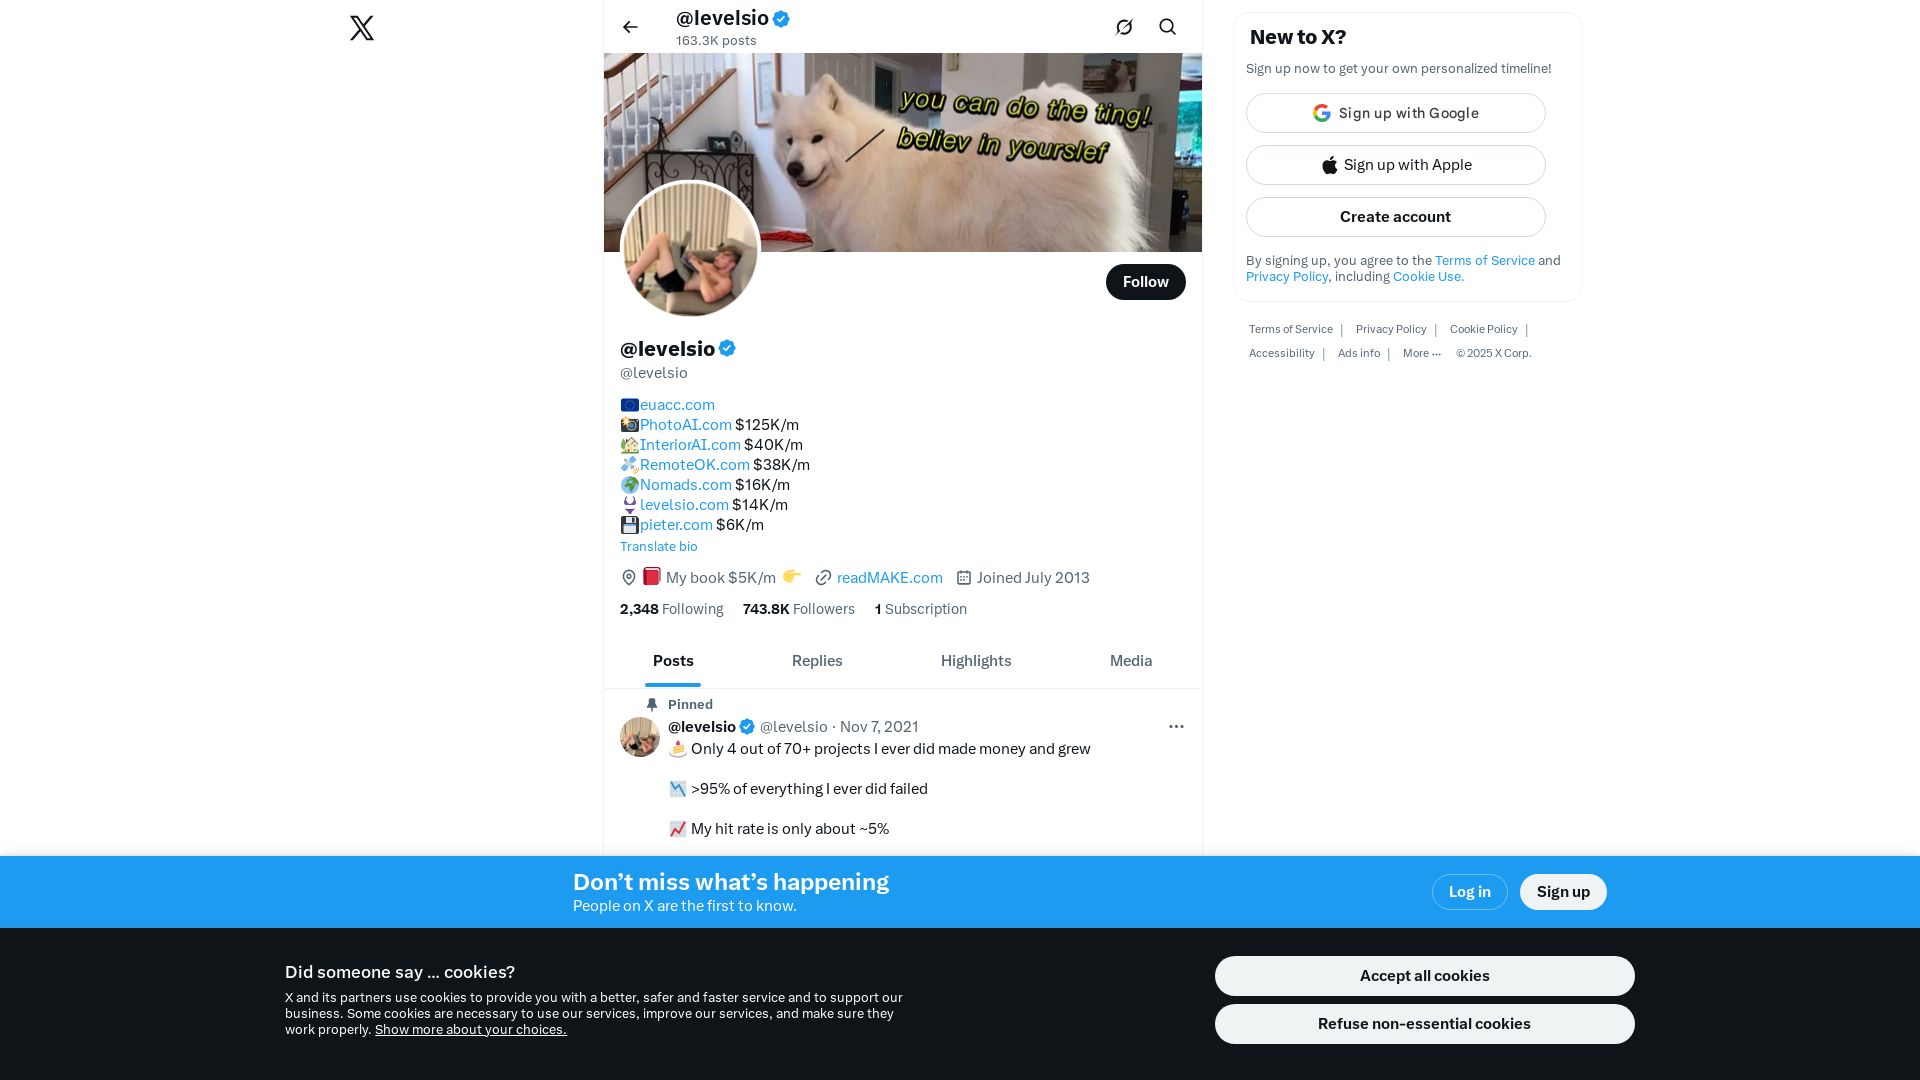
Task: Translate the profile bio
Action: [x=658, y=547]
